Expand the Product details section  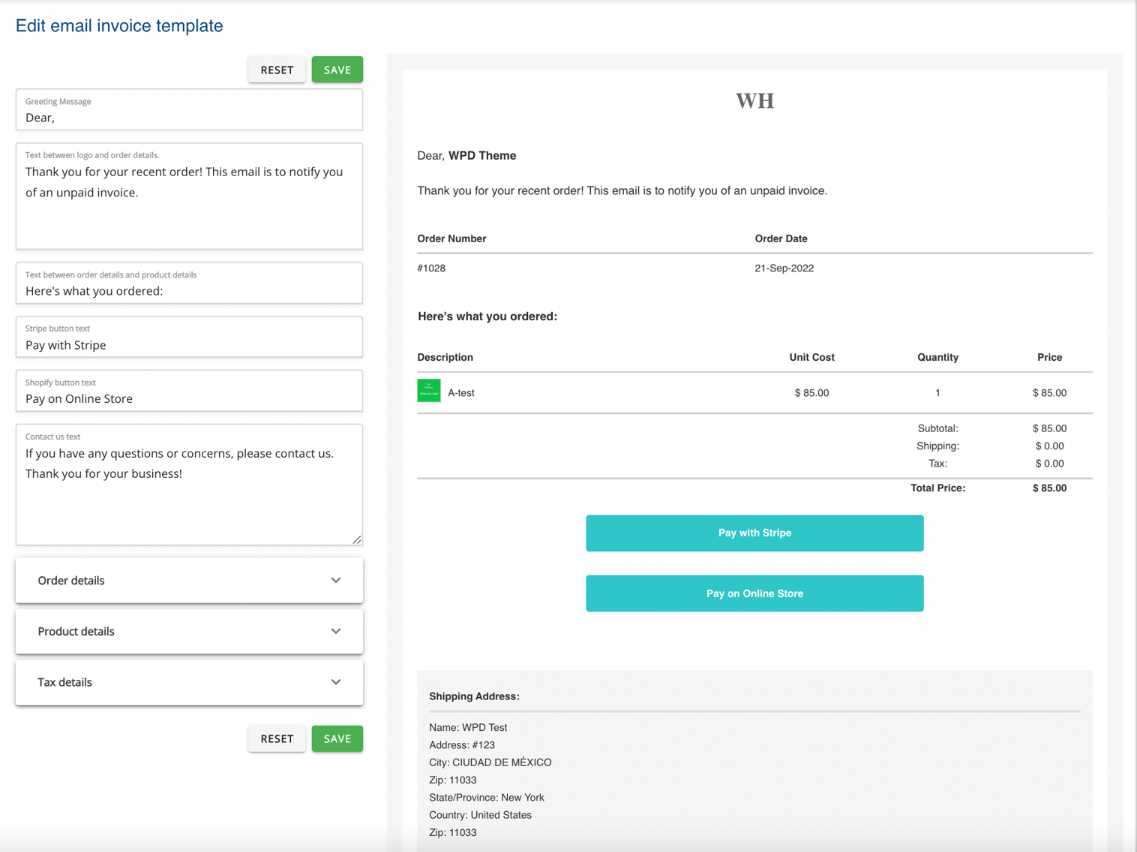[x=189, y=632]
